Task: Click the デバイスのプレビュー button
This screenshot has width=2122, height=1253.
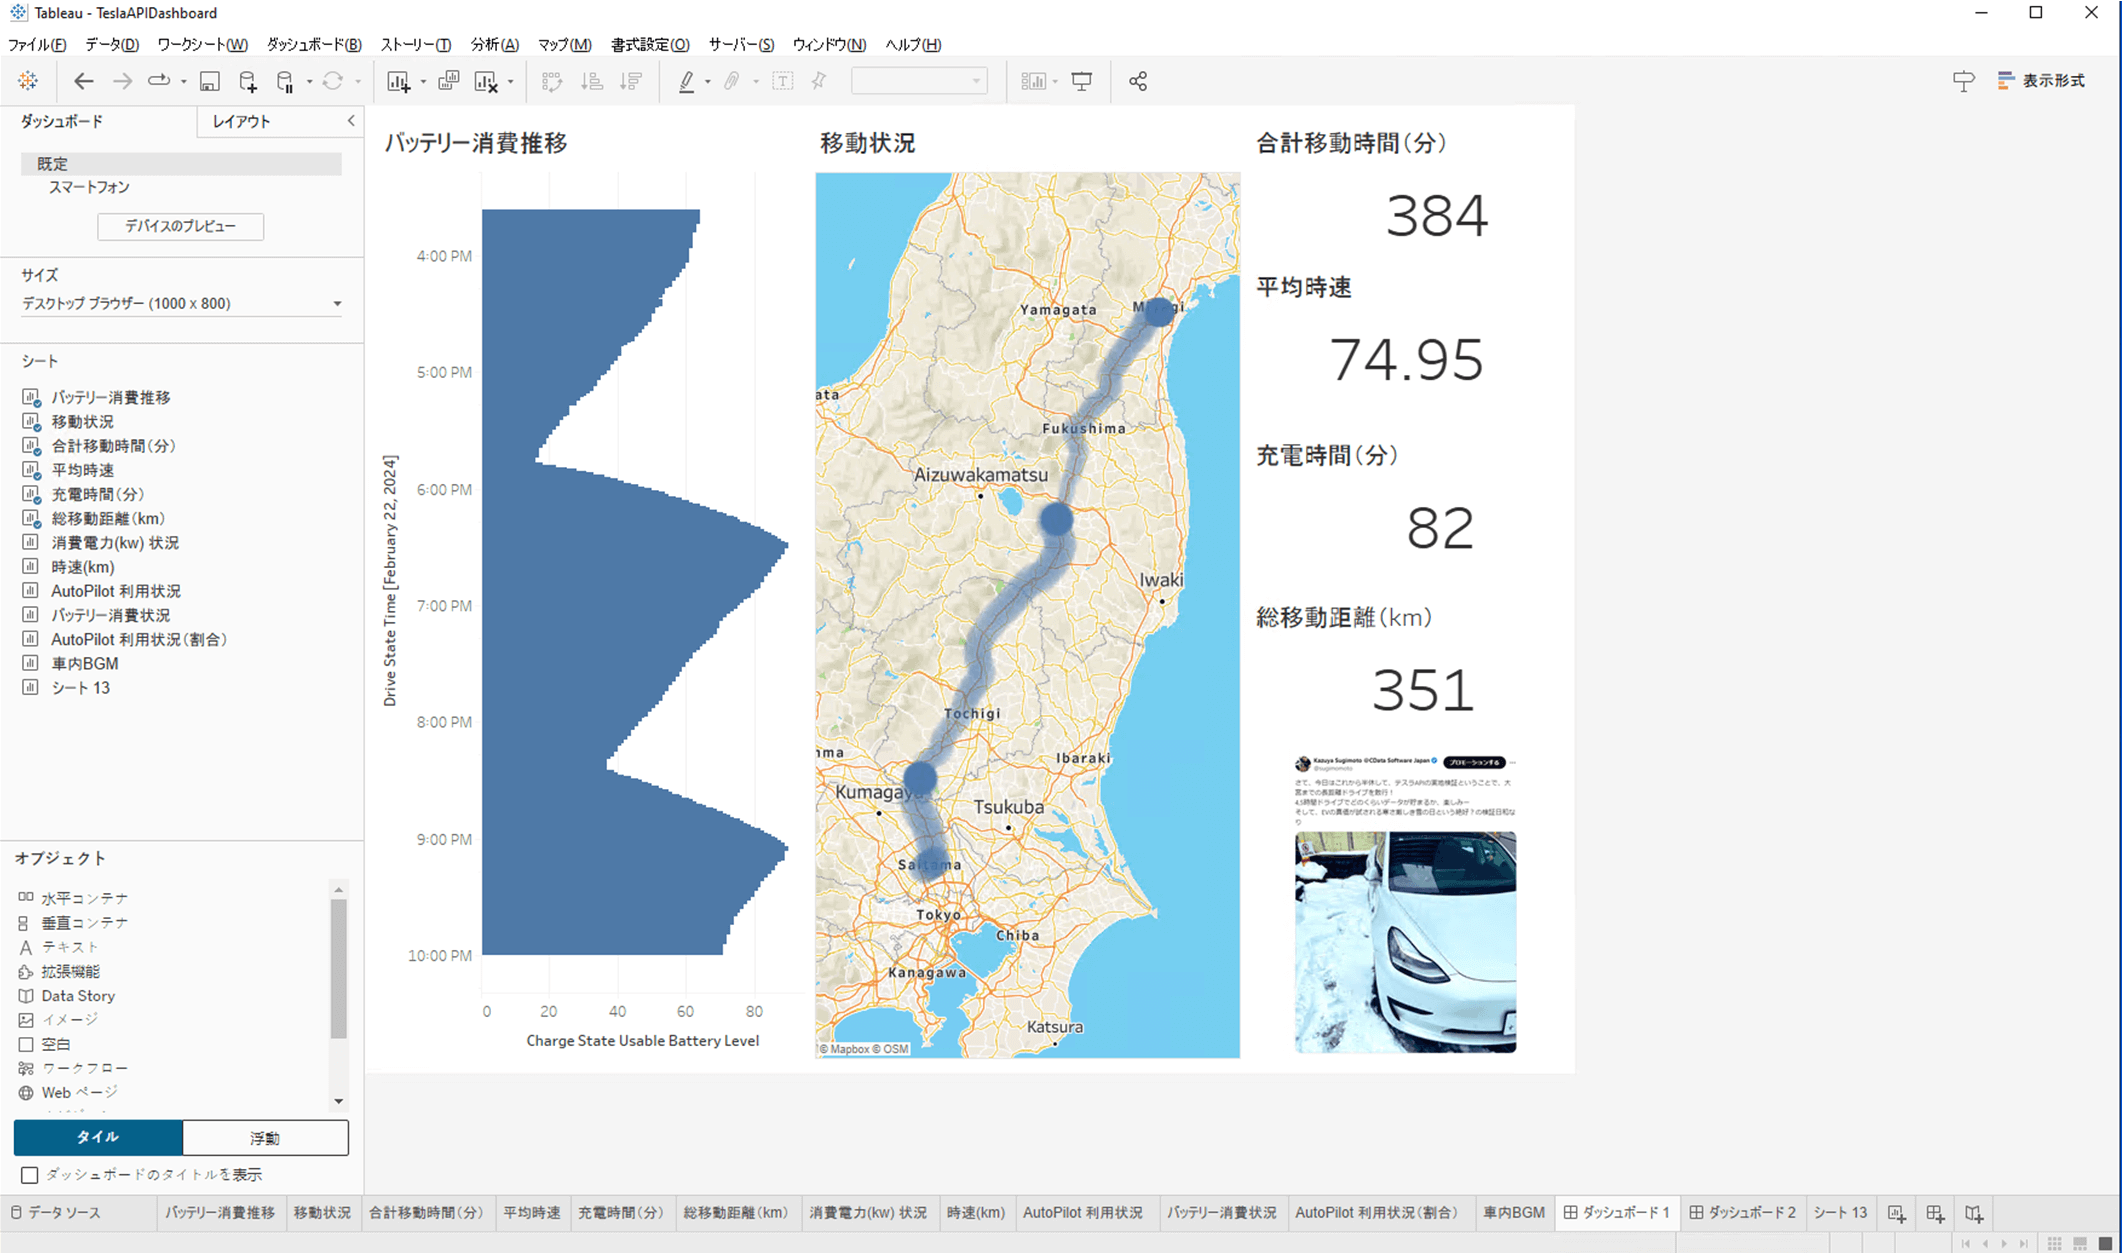Action: pos(180,226)
